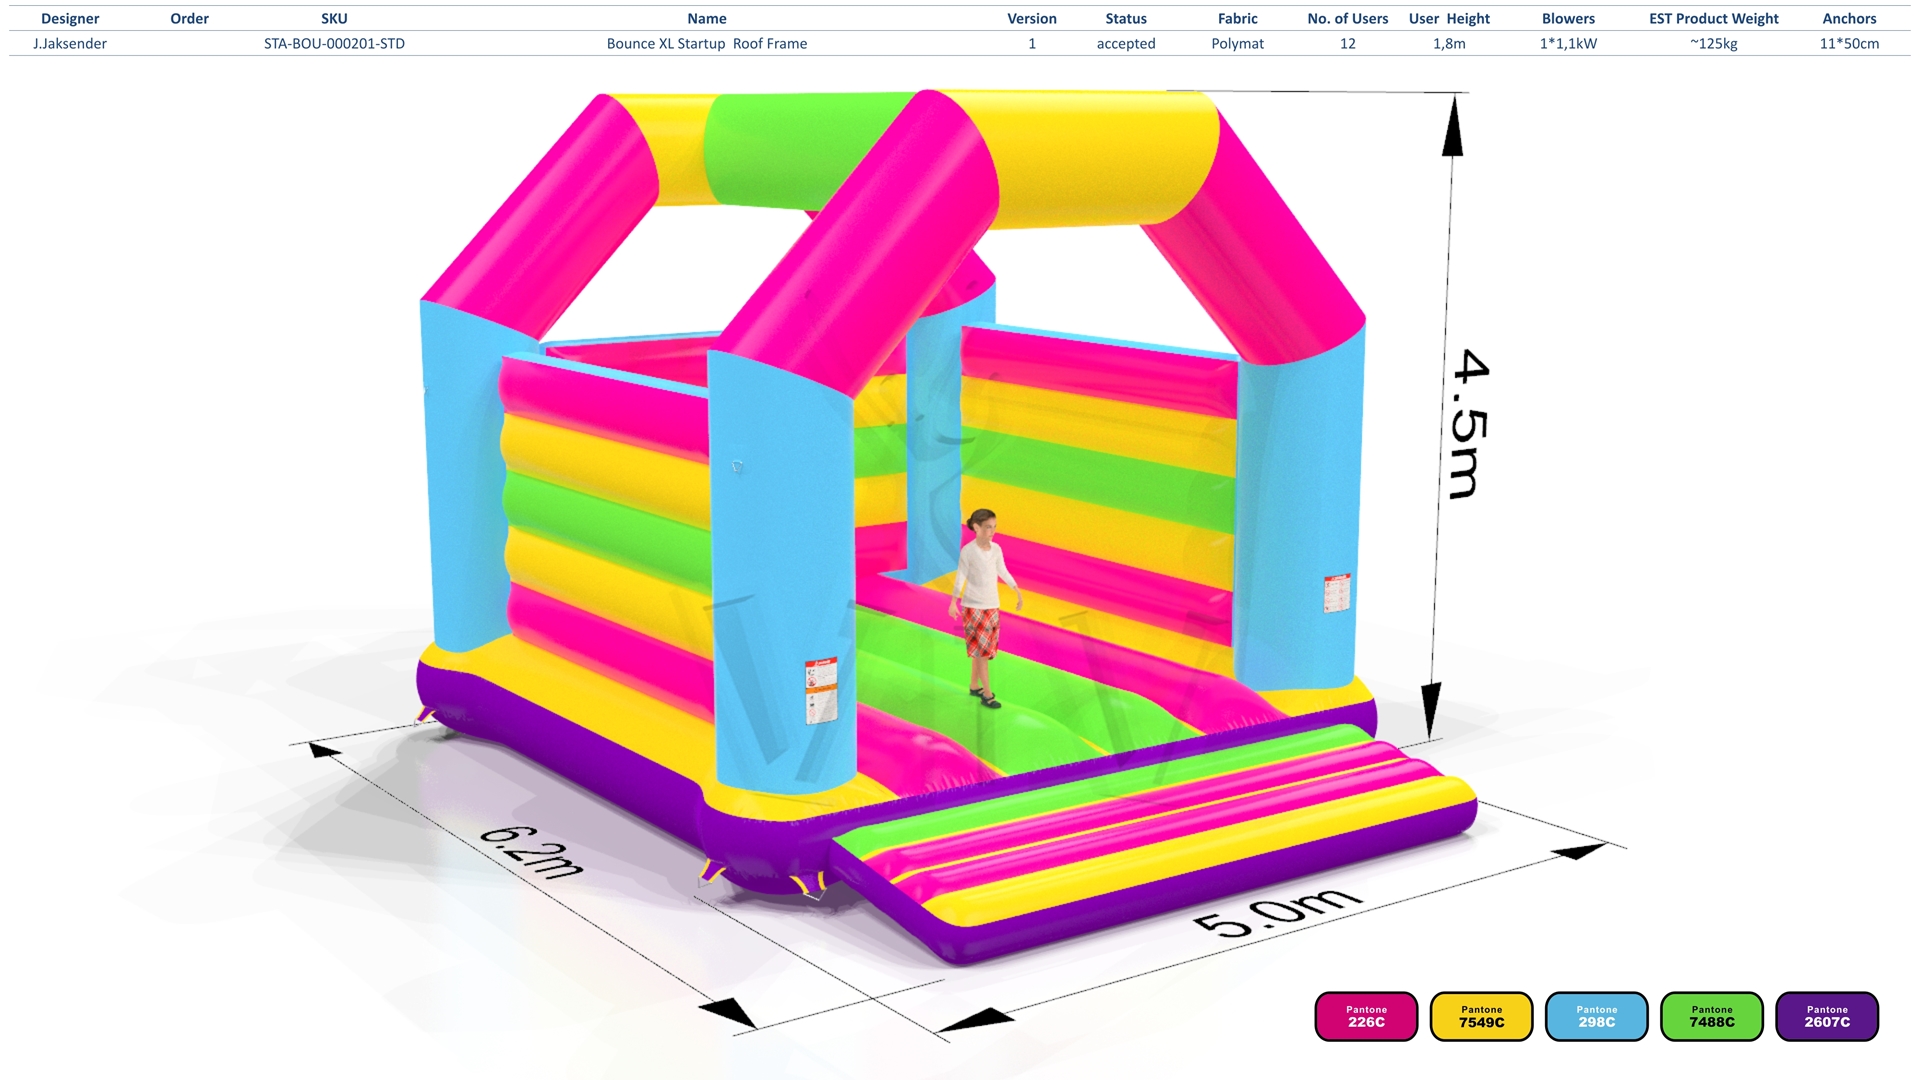The height and width of the screenshot is (1080, 1920).
Task: Click the Blowers column header
Action: pos(1568,19)
